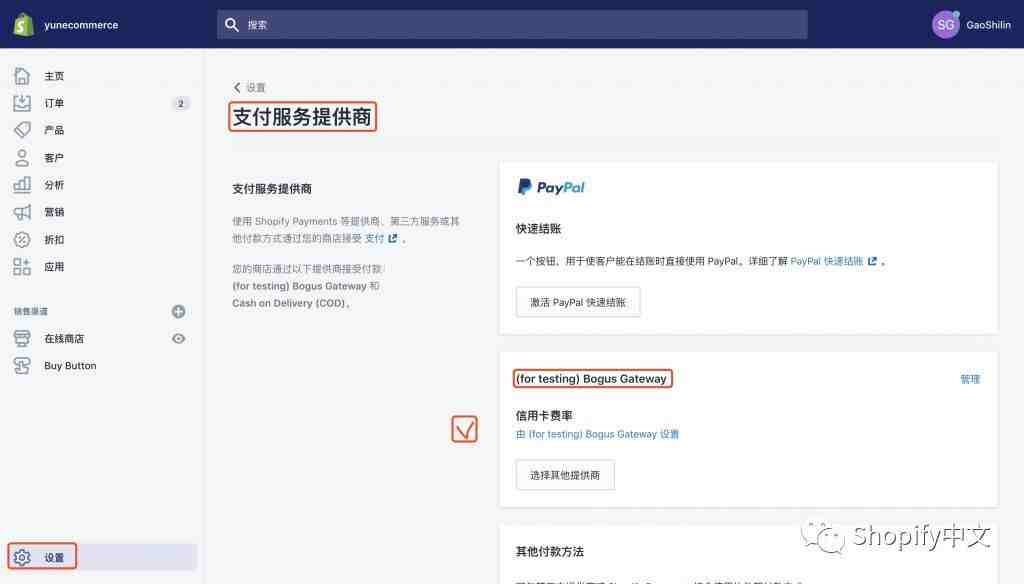The width and height of the screenshot is (1024, 584).
Task: Select 应用 in the sidebar
Action: pyautogui.click(x=54, y=267)
